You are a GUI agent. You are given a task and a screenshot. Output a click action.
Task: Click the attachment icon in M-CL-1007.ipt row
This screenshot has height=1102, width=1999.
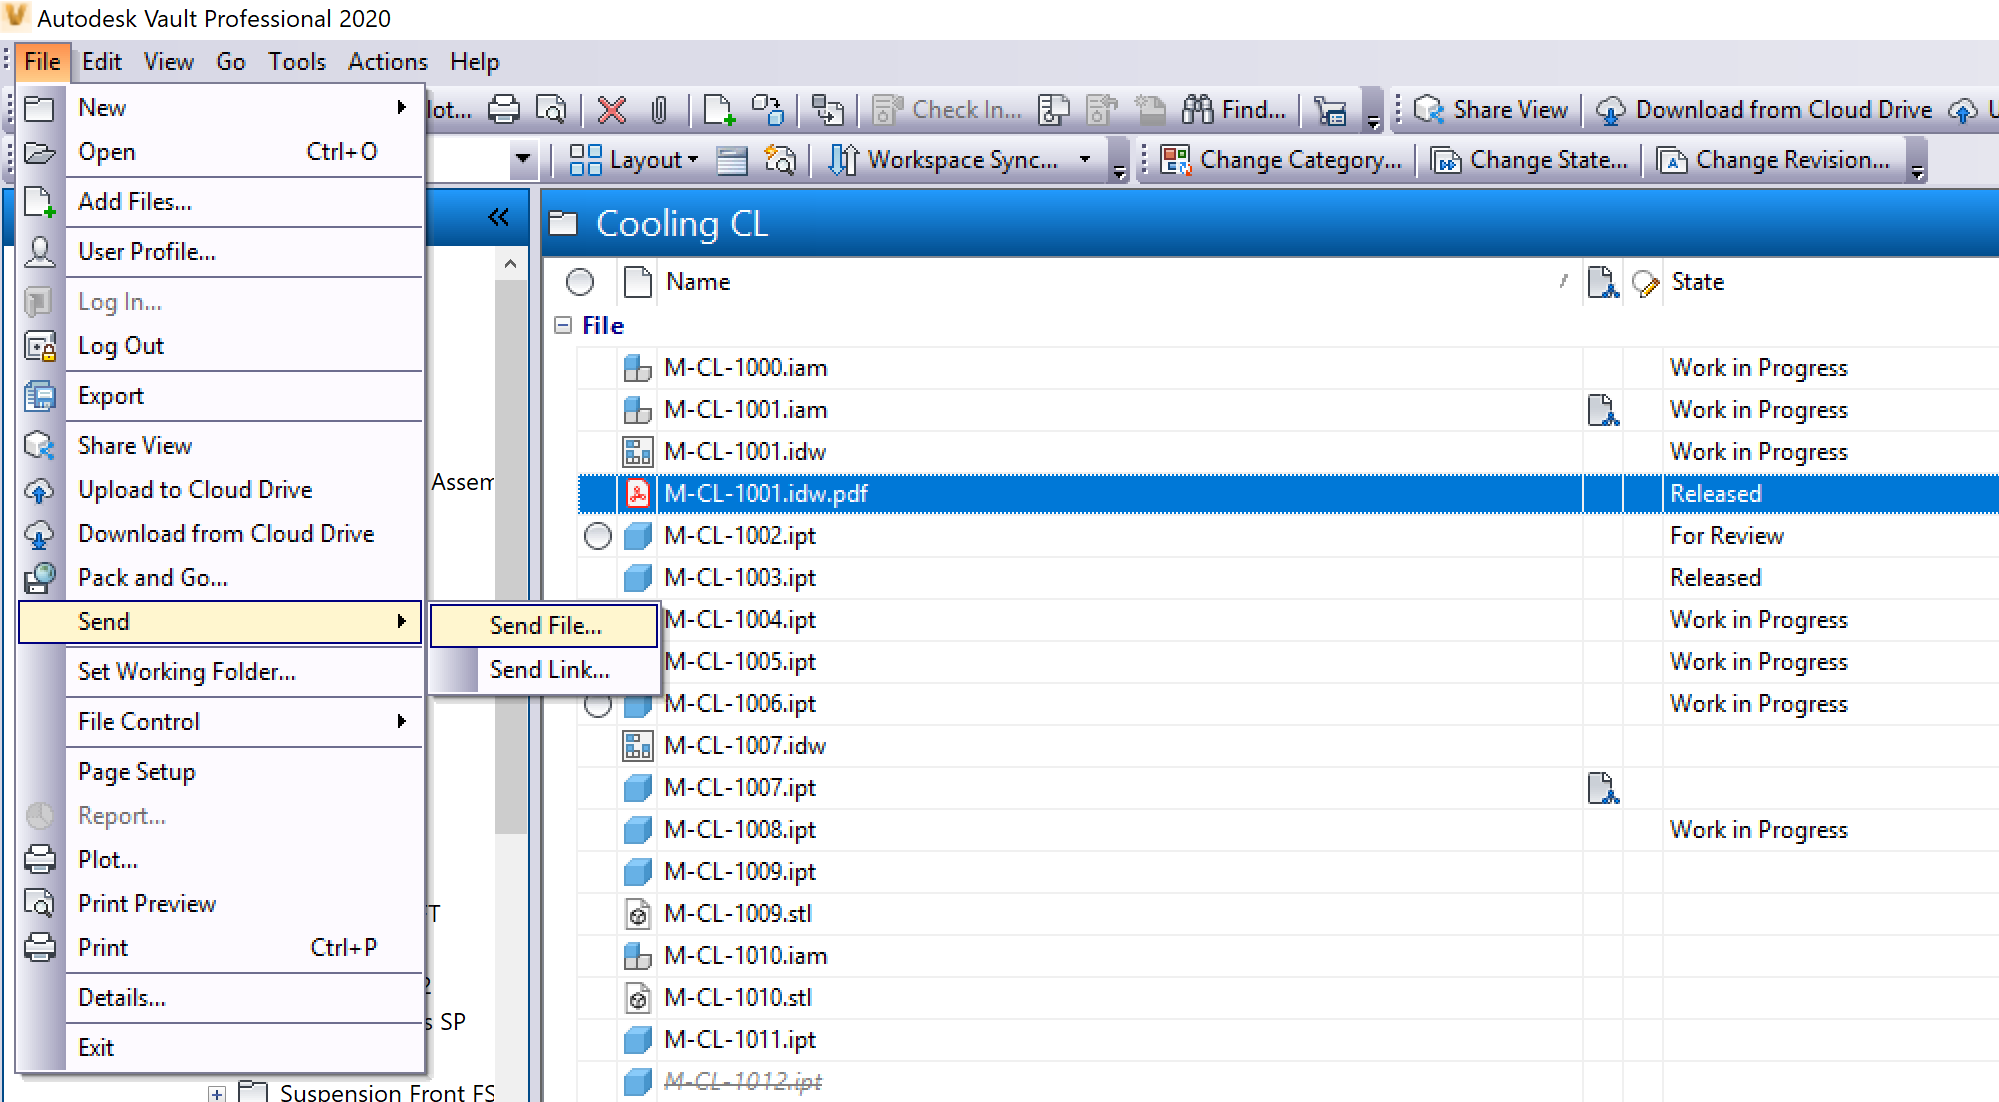[x=1603, y=788]
